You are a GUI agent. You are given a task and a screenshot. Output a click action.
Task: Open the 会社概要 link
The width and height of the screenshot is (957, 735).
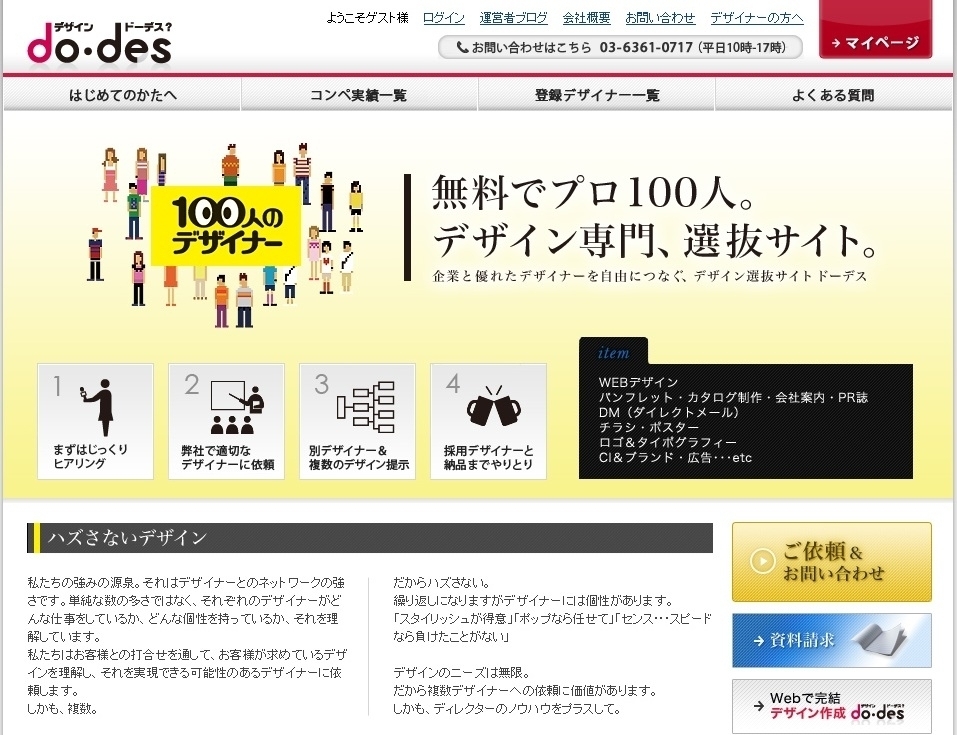click(x=587, y=18)
